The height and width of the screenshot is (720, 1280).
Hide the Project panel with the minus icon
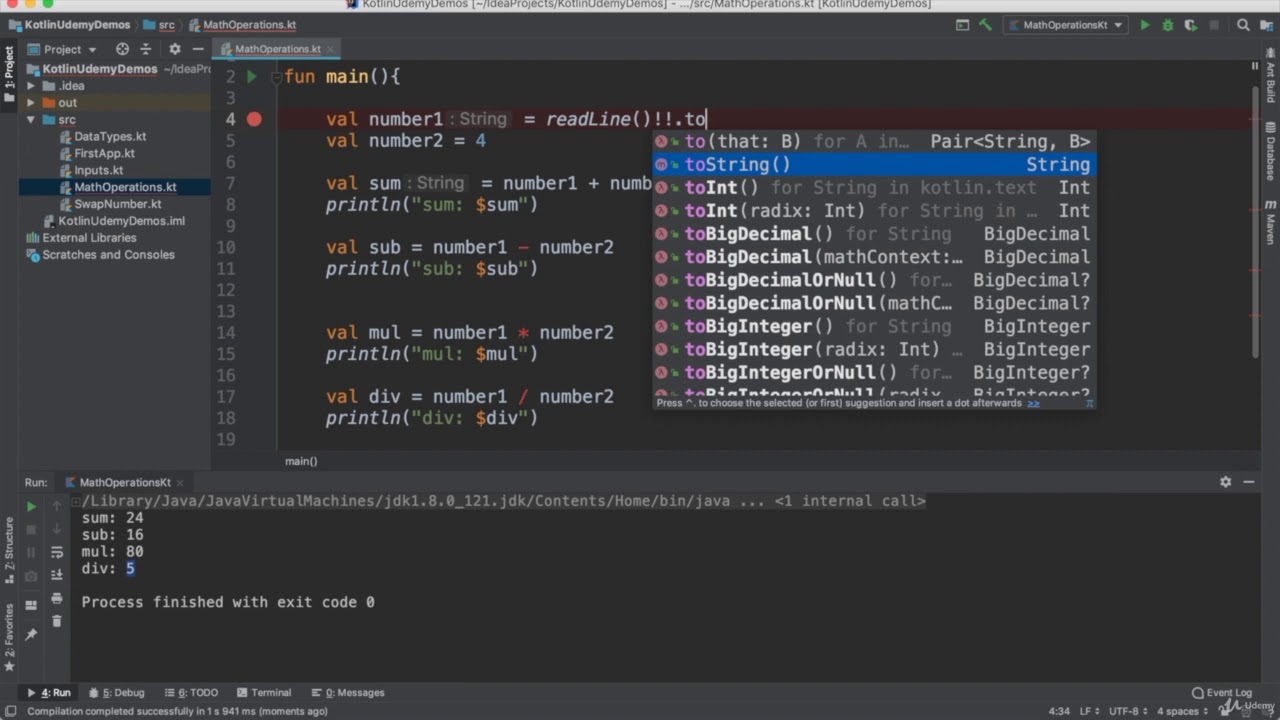pos(198,49)
